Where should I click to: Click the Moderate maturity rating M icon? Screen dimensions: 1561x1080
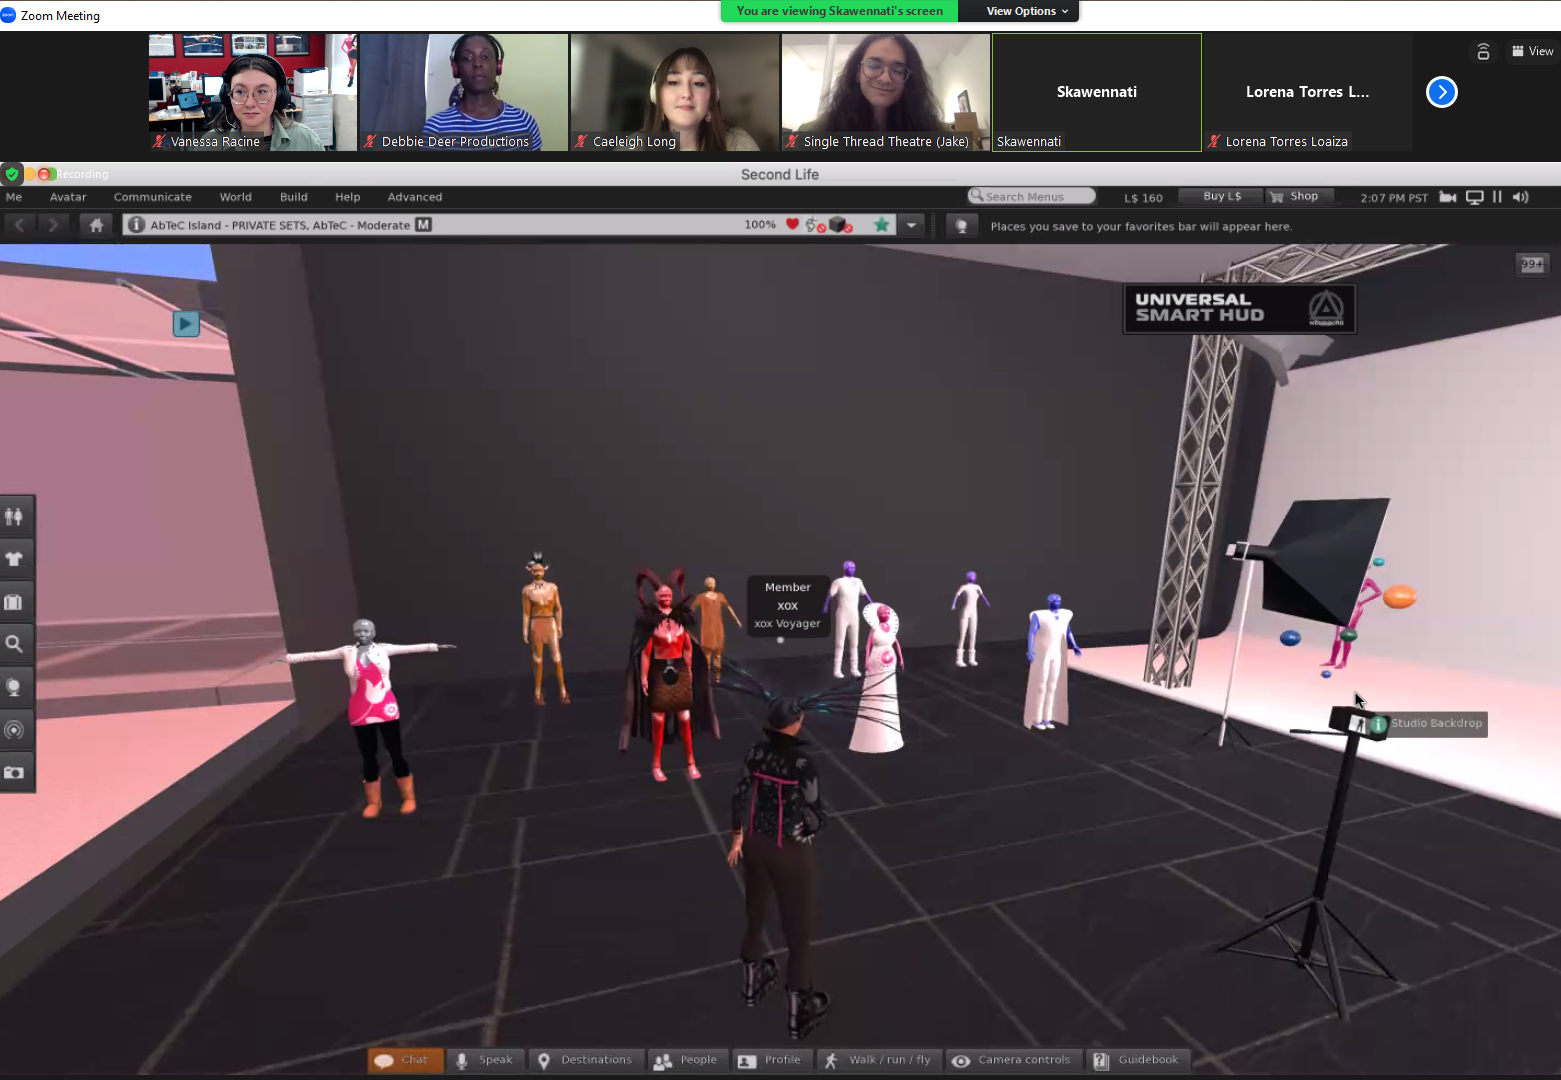424,225
